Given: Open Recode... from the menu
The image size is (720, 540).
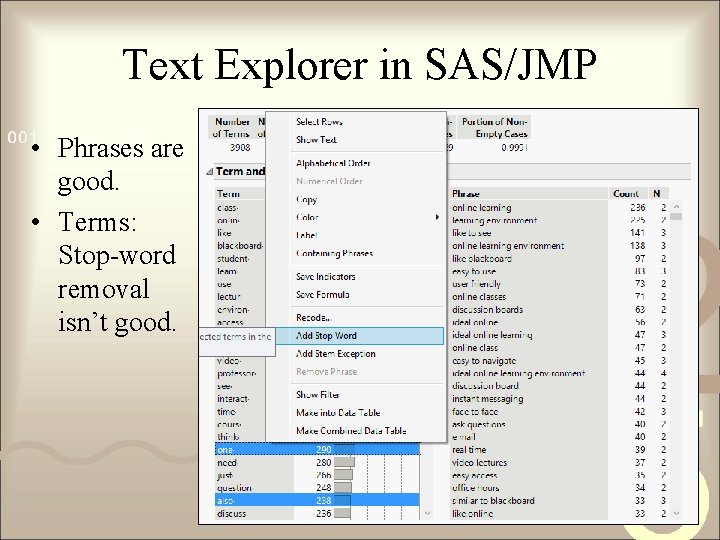Looking at the screenshot, I should coord(314,318).
